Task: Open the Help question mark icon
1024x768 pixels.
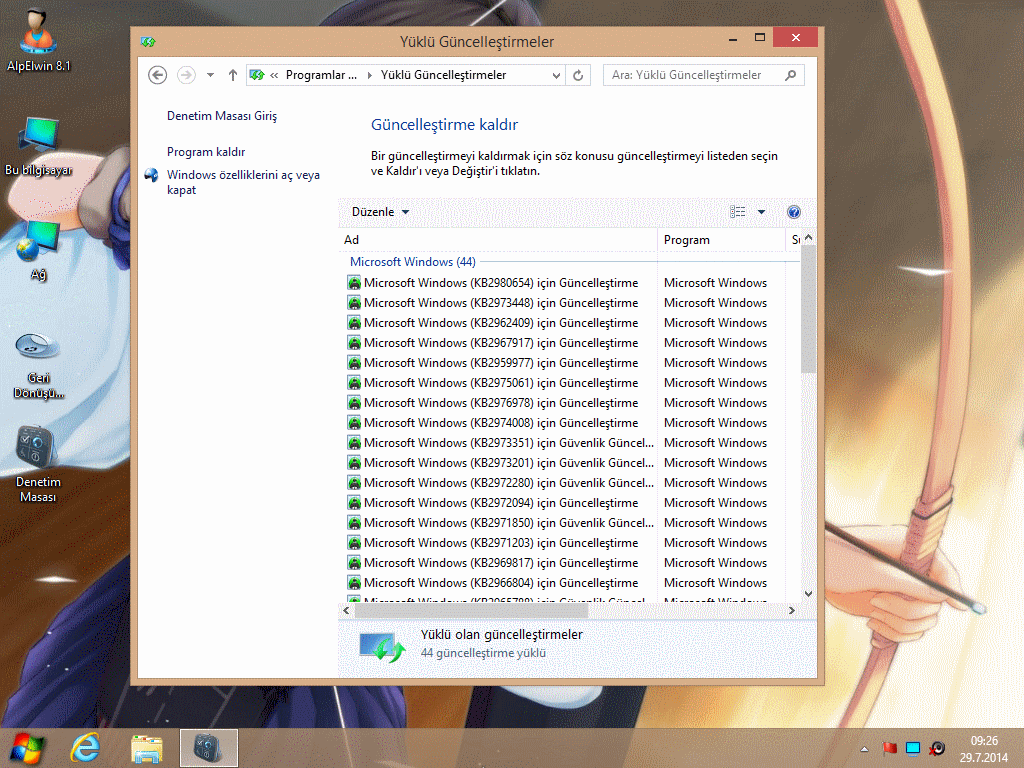Action: pyautogui.click(x=794, y=212)
